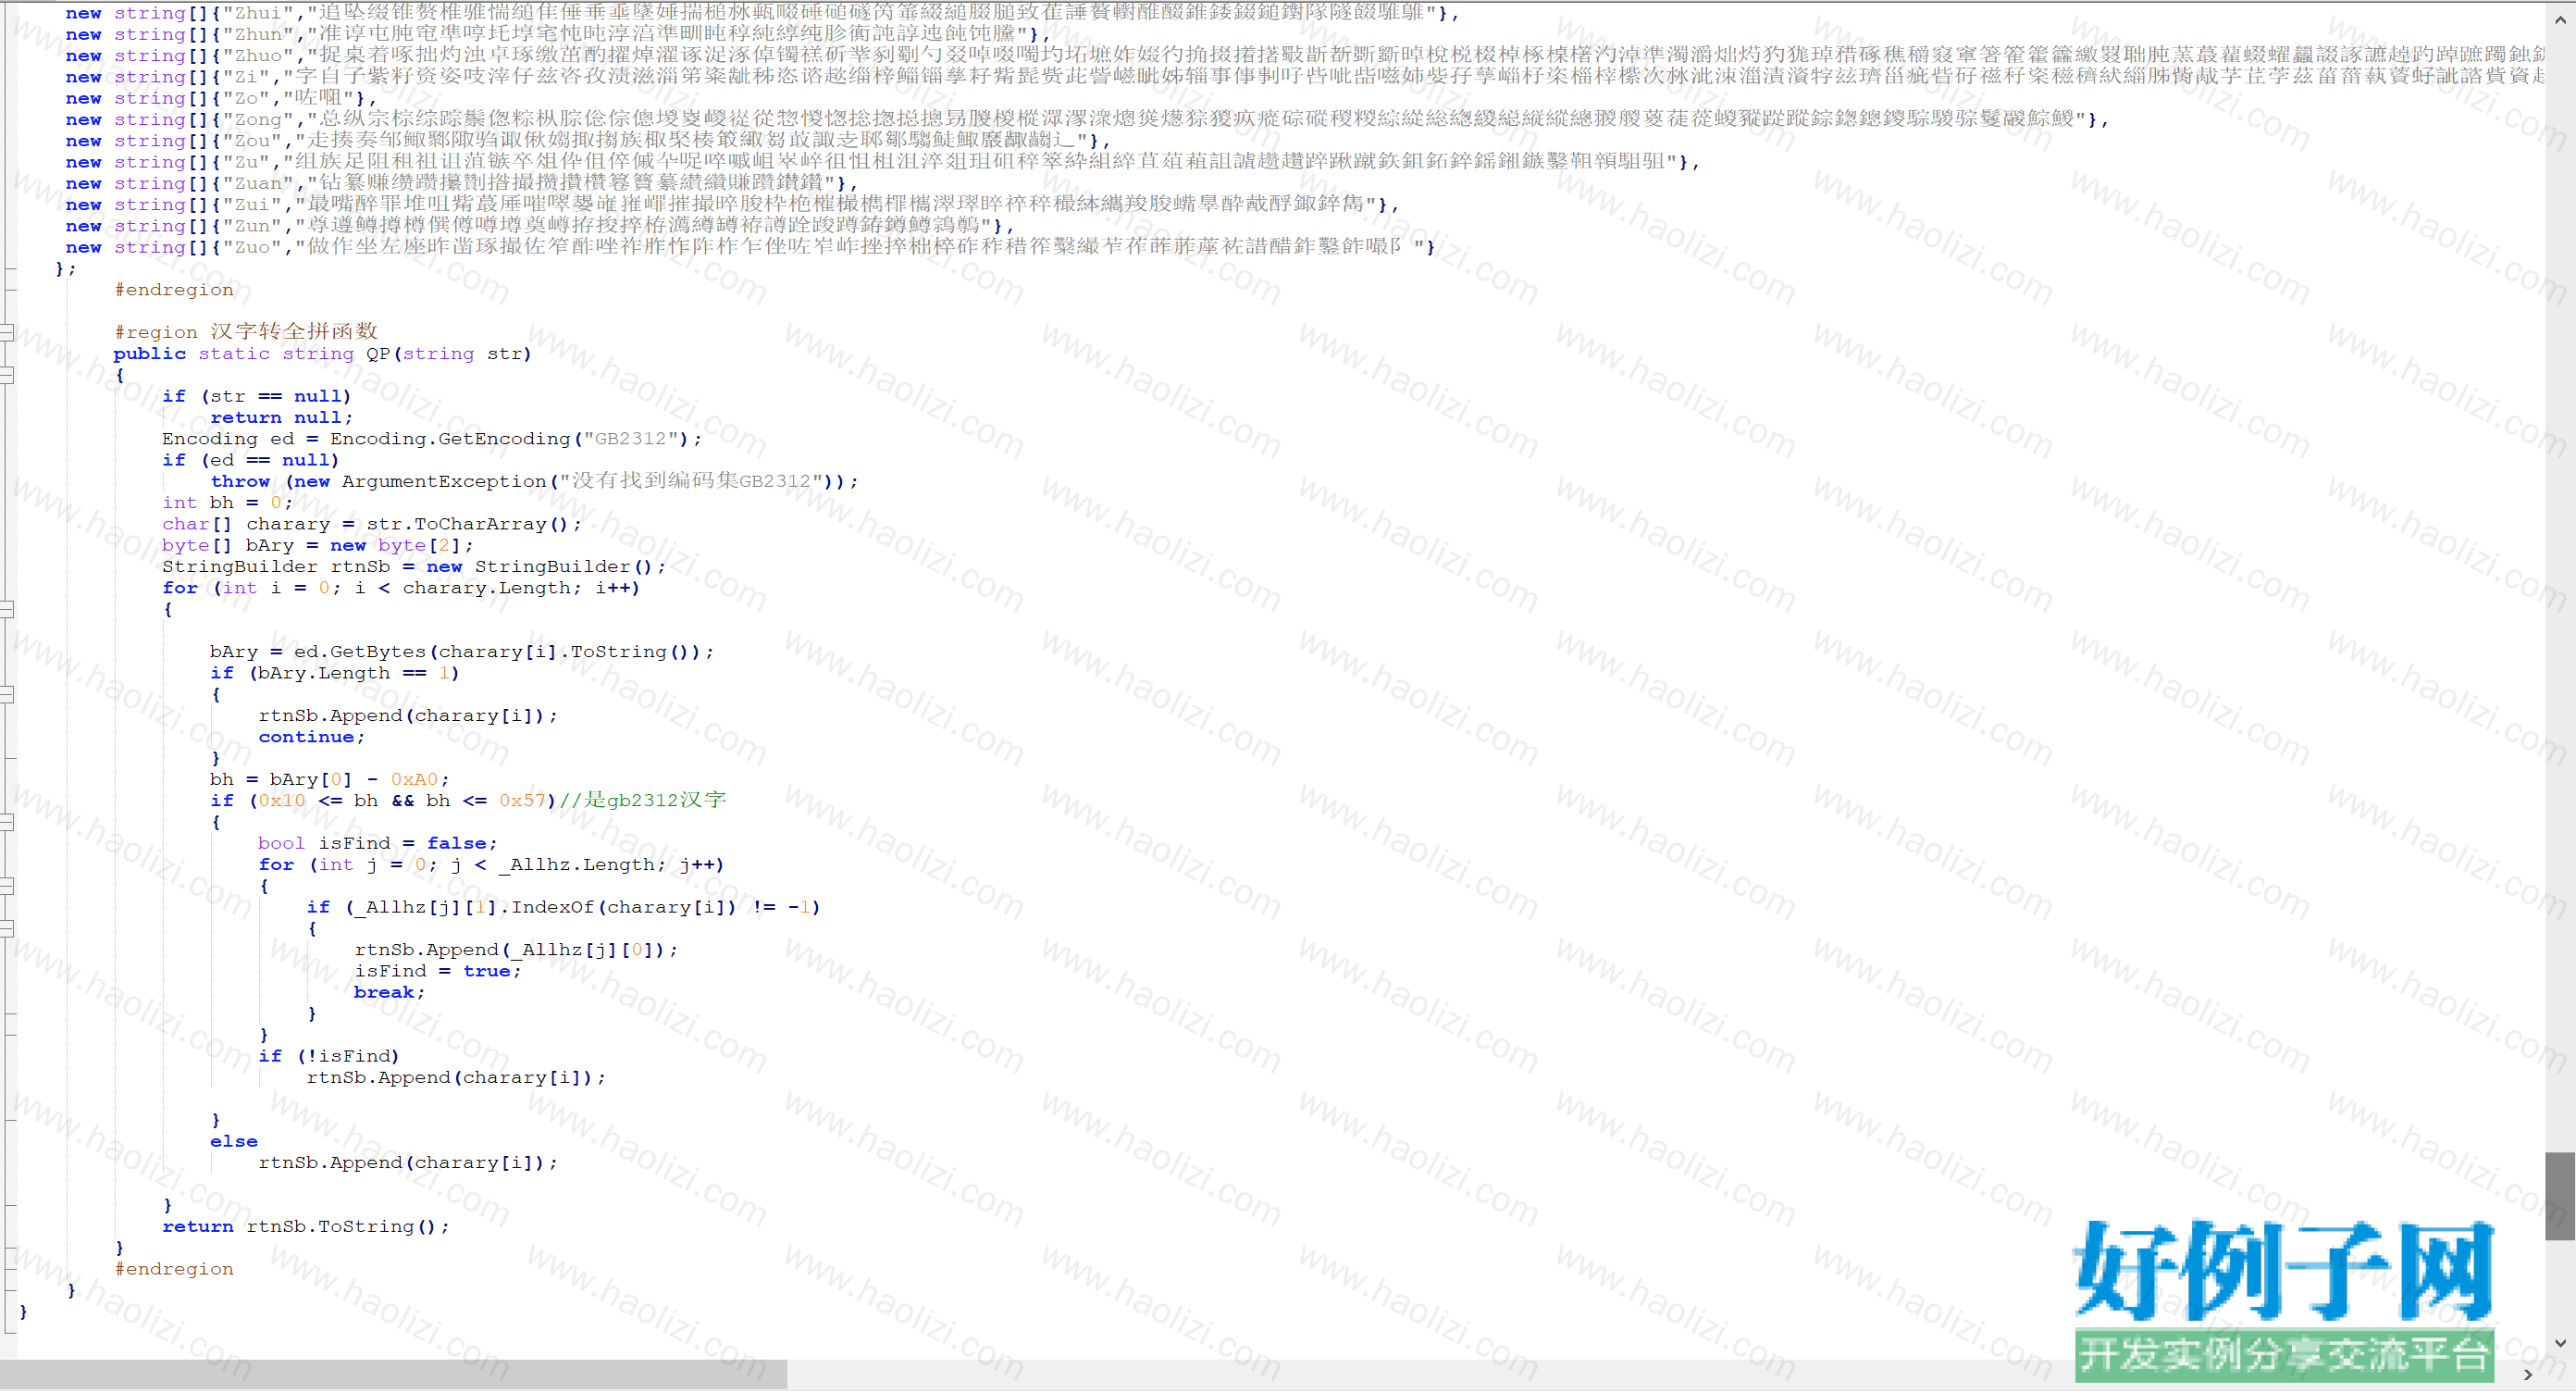Collapse the '#region 汉字转全拼函数' fold marker
This screenshot has width=2576, height=1392.
coord(7,332)
